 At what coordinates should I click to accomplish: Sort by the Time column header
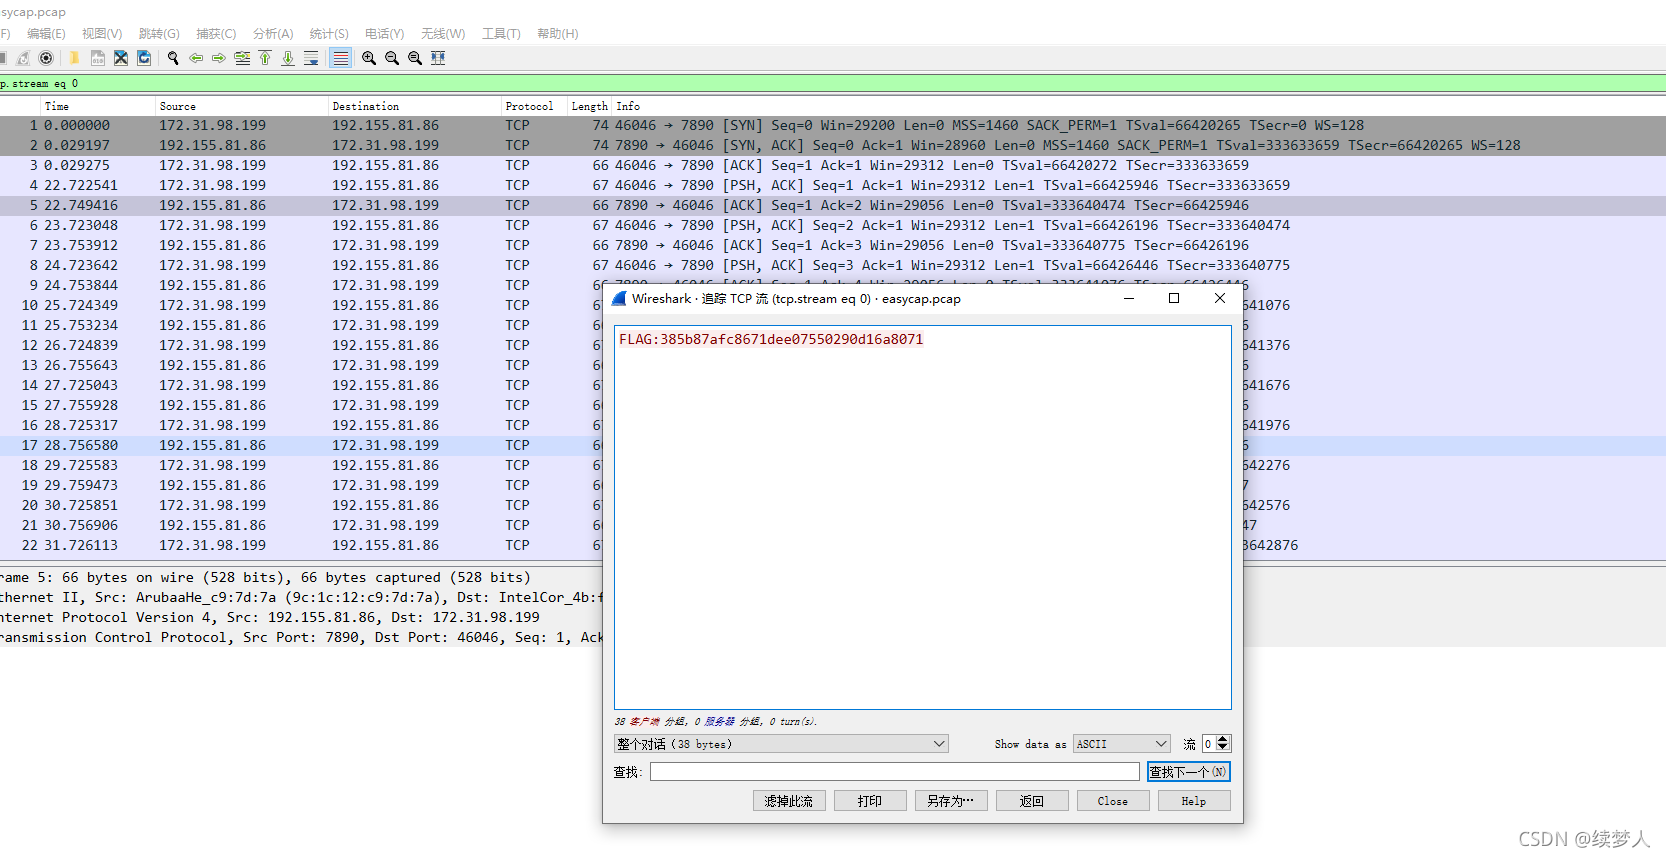[x=97, y=106]
